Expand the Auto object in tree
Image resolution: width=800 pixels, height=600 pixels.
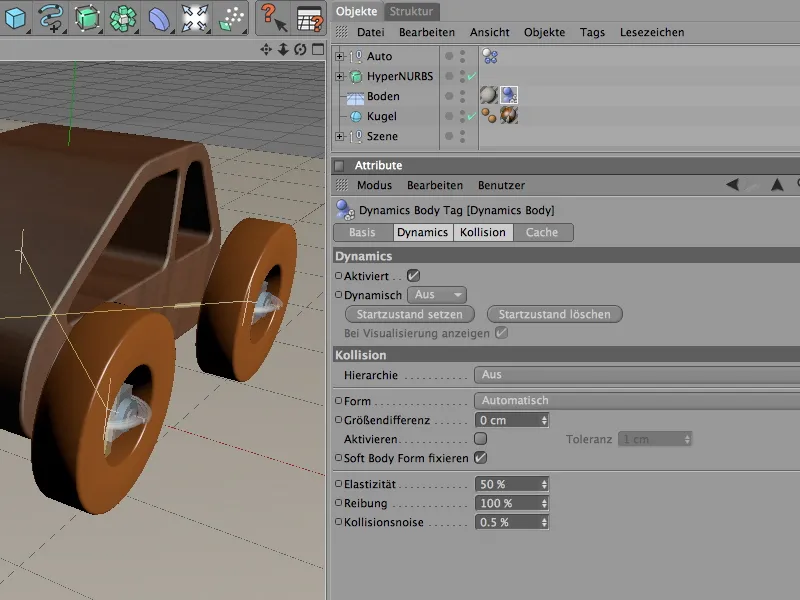coord(340,56)
